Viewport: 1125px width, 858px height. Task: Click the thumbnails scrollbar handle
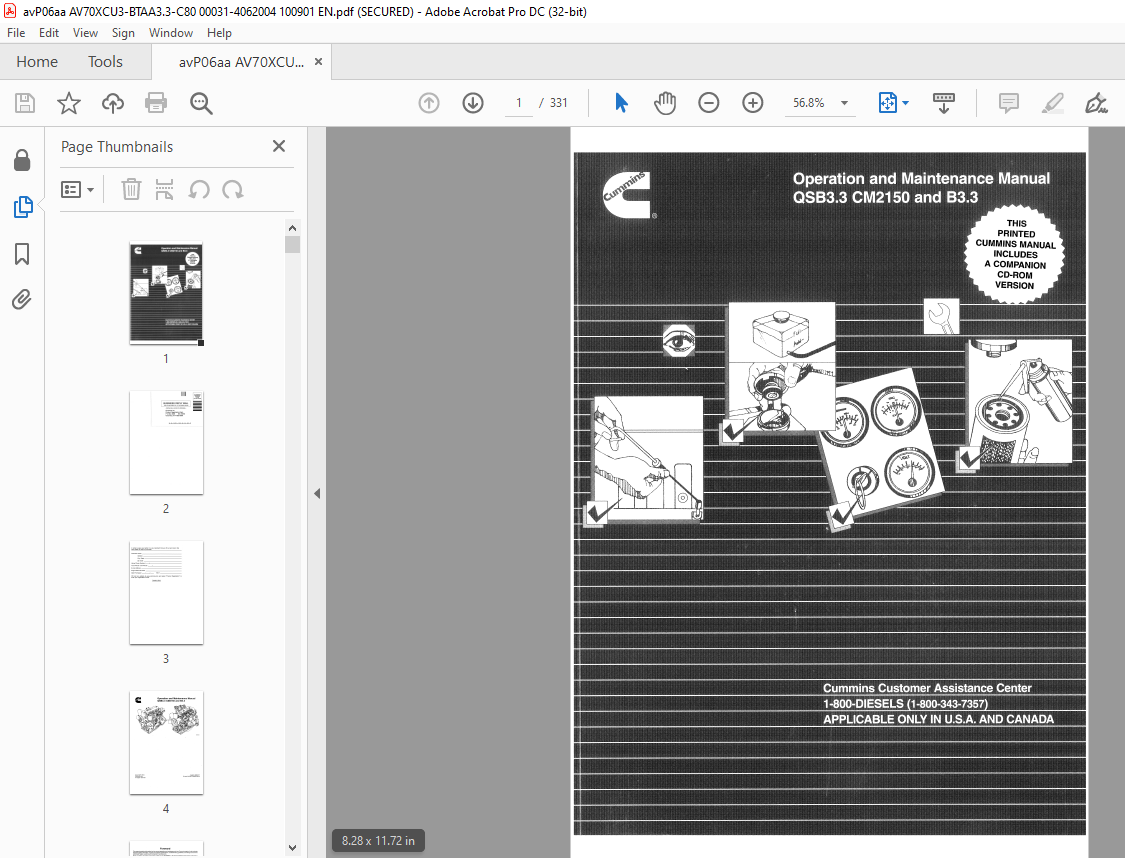tap(292, 245)
